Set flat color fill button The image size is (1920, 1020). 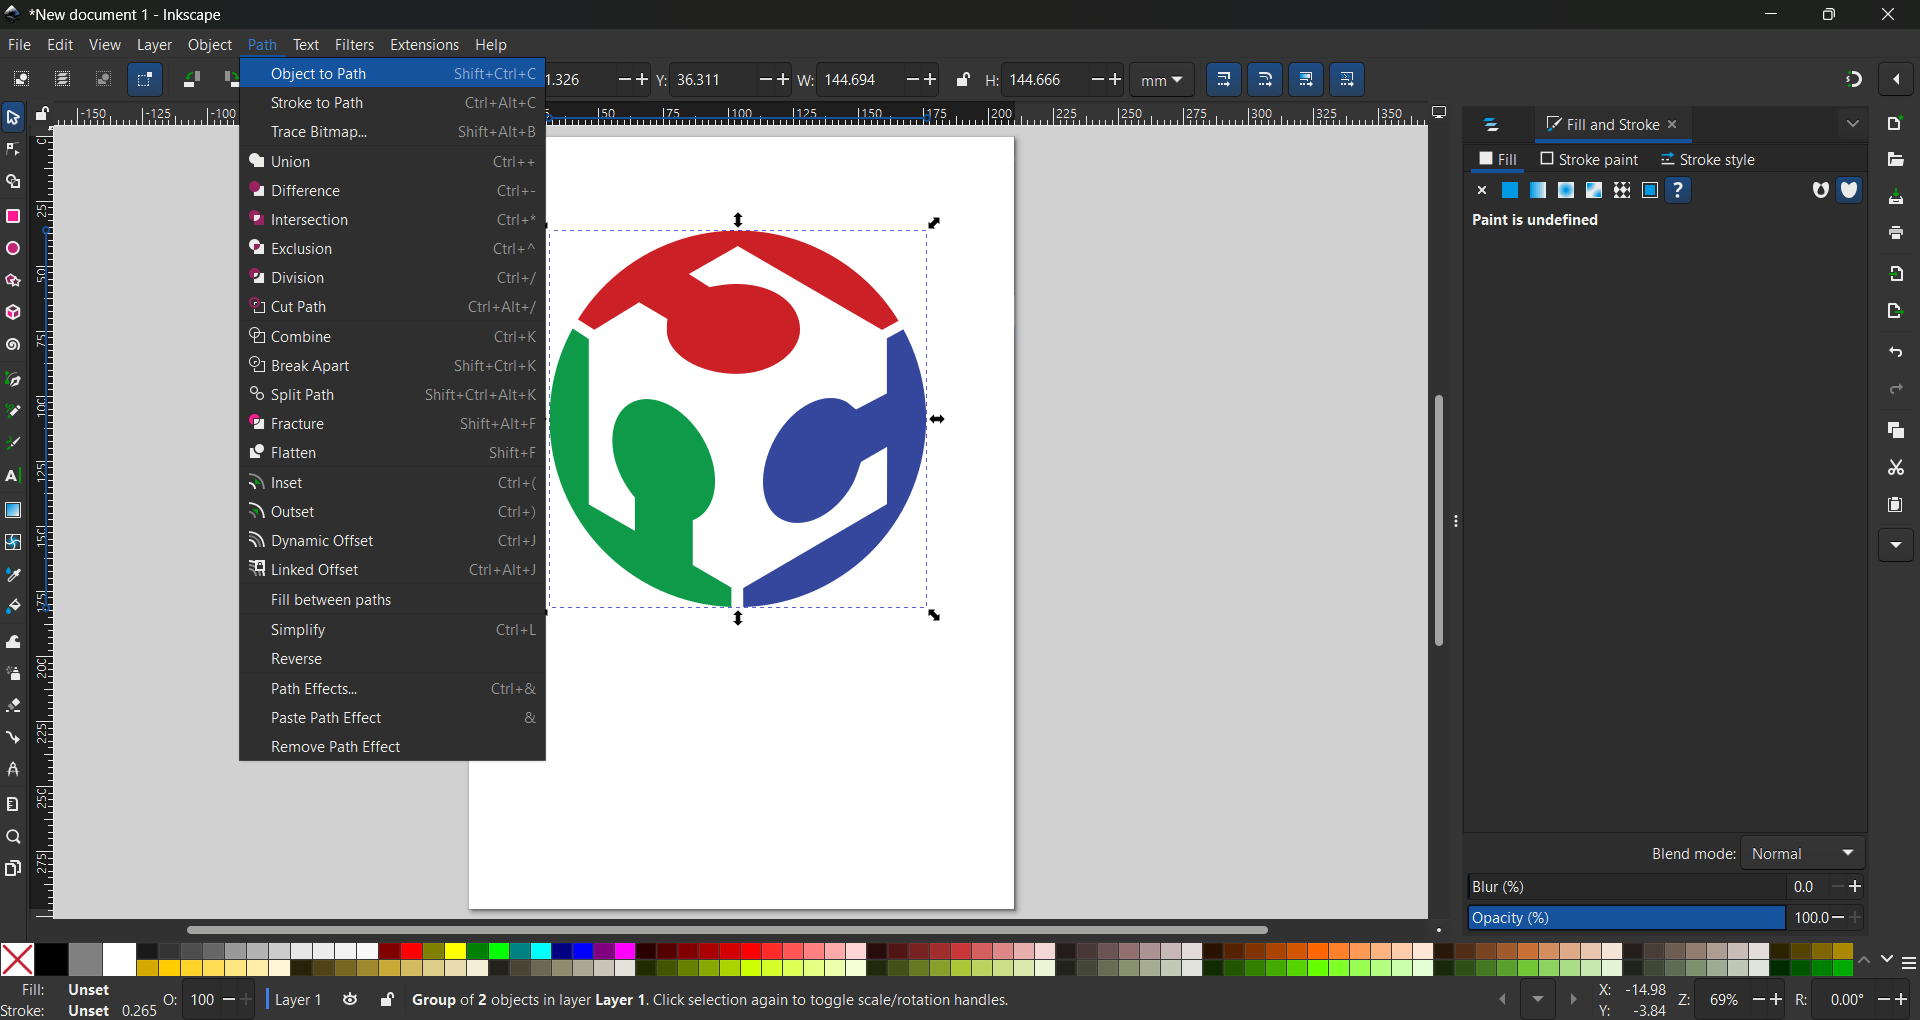click(x=1510, y=190)
